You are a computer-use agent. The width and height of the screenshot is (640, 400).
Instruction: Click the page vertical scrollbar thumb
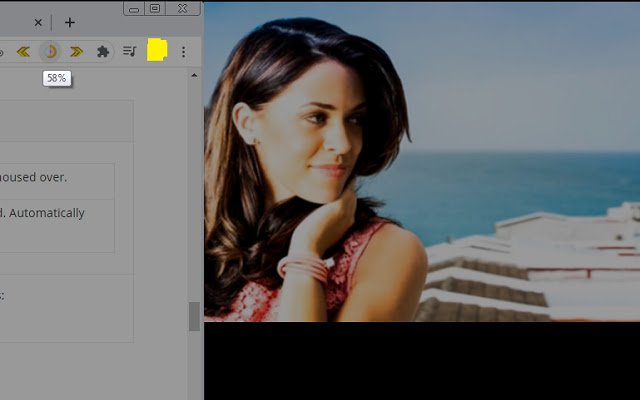click(x=194, y=316)
